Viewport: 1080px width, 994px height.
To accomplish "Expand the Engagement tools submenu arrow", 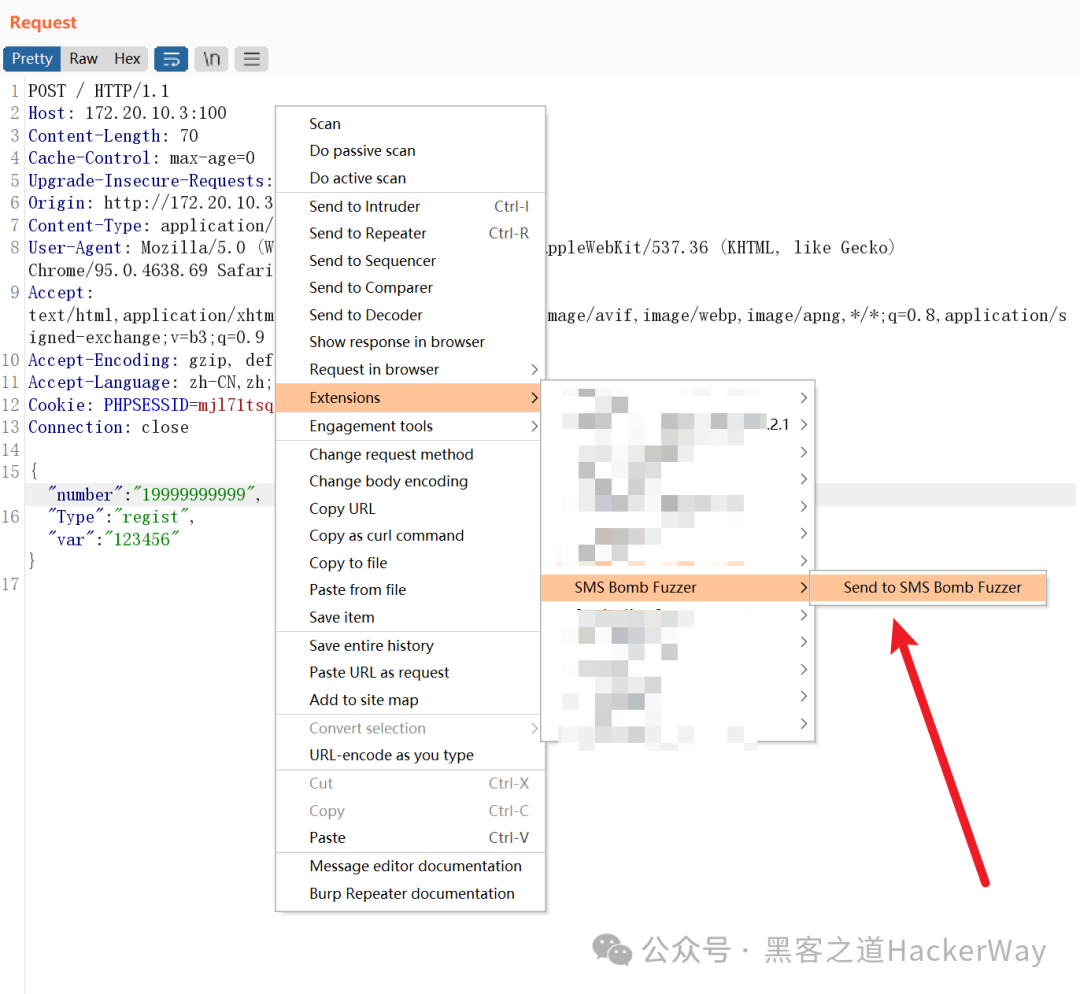I will [x=534, y=426].
